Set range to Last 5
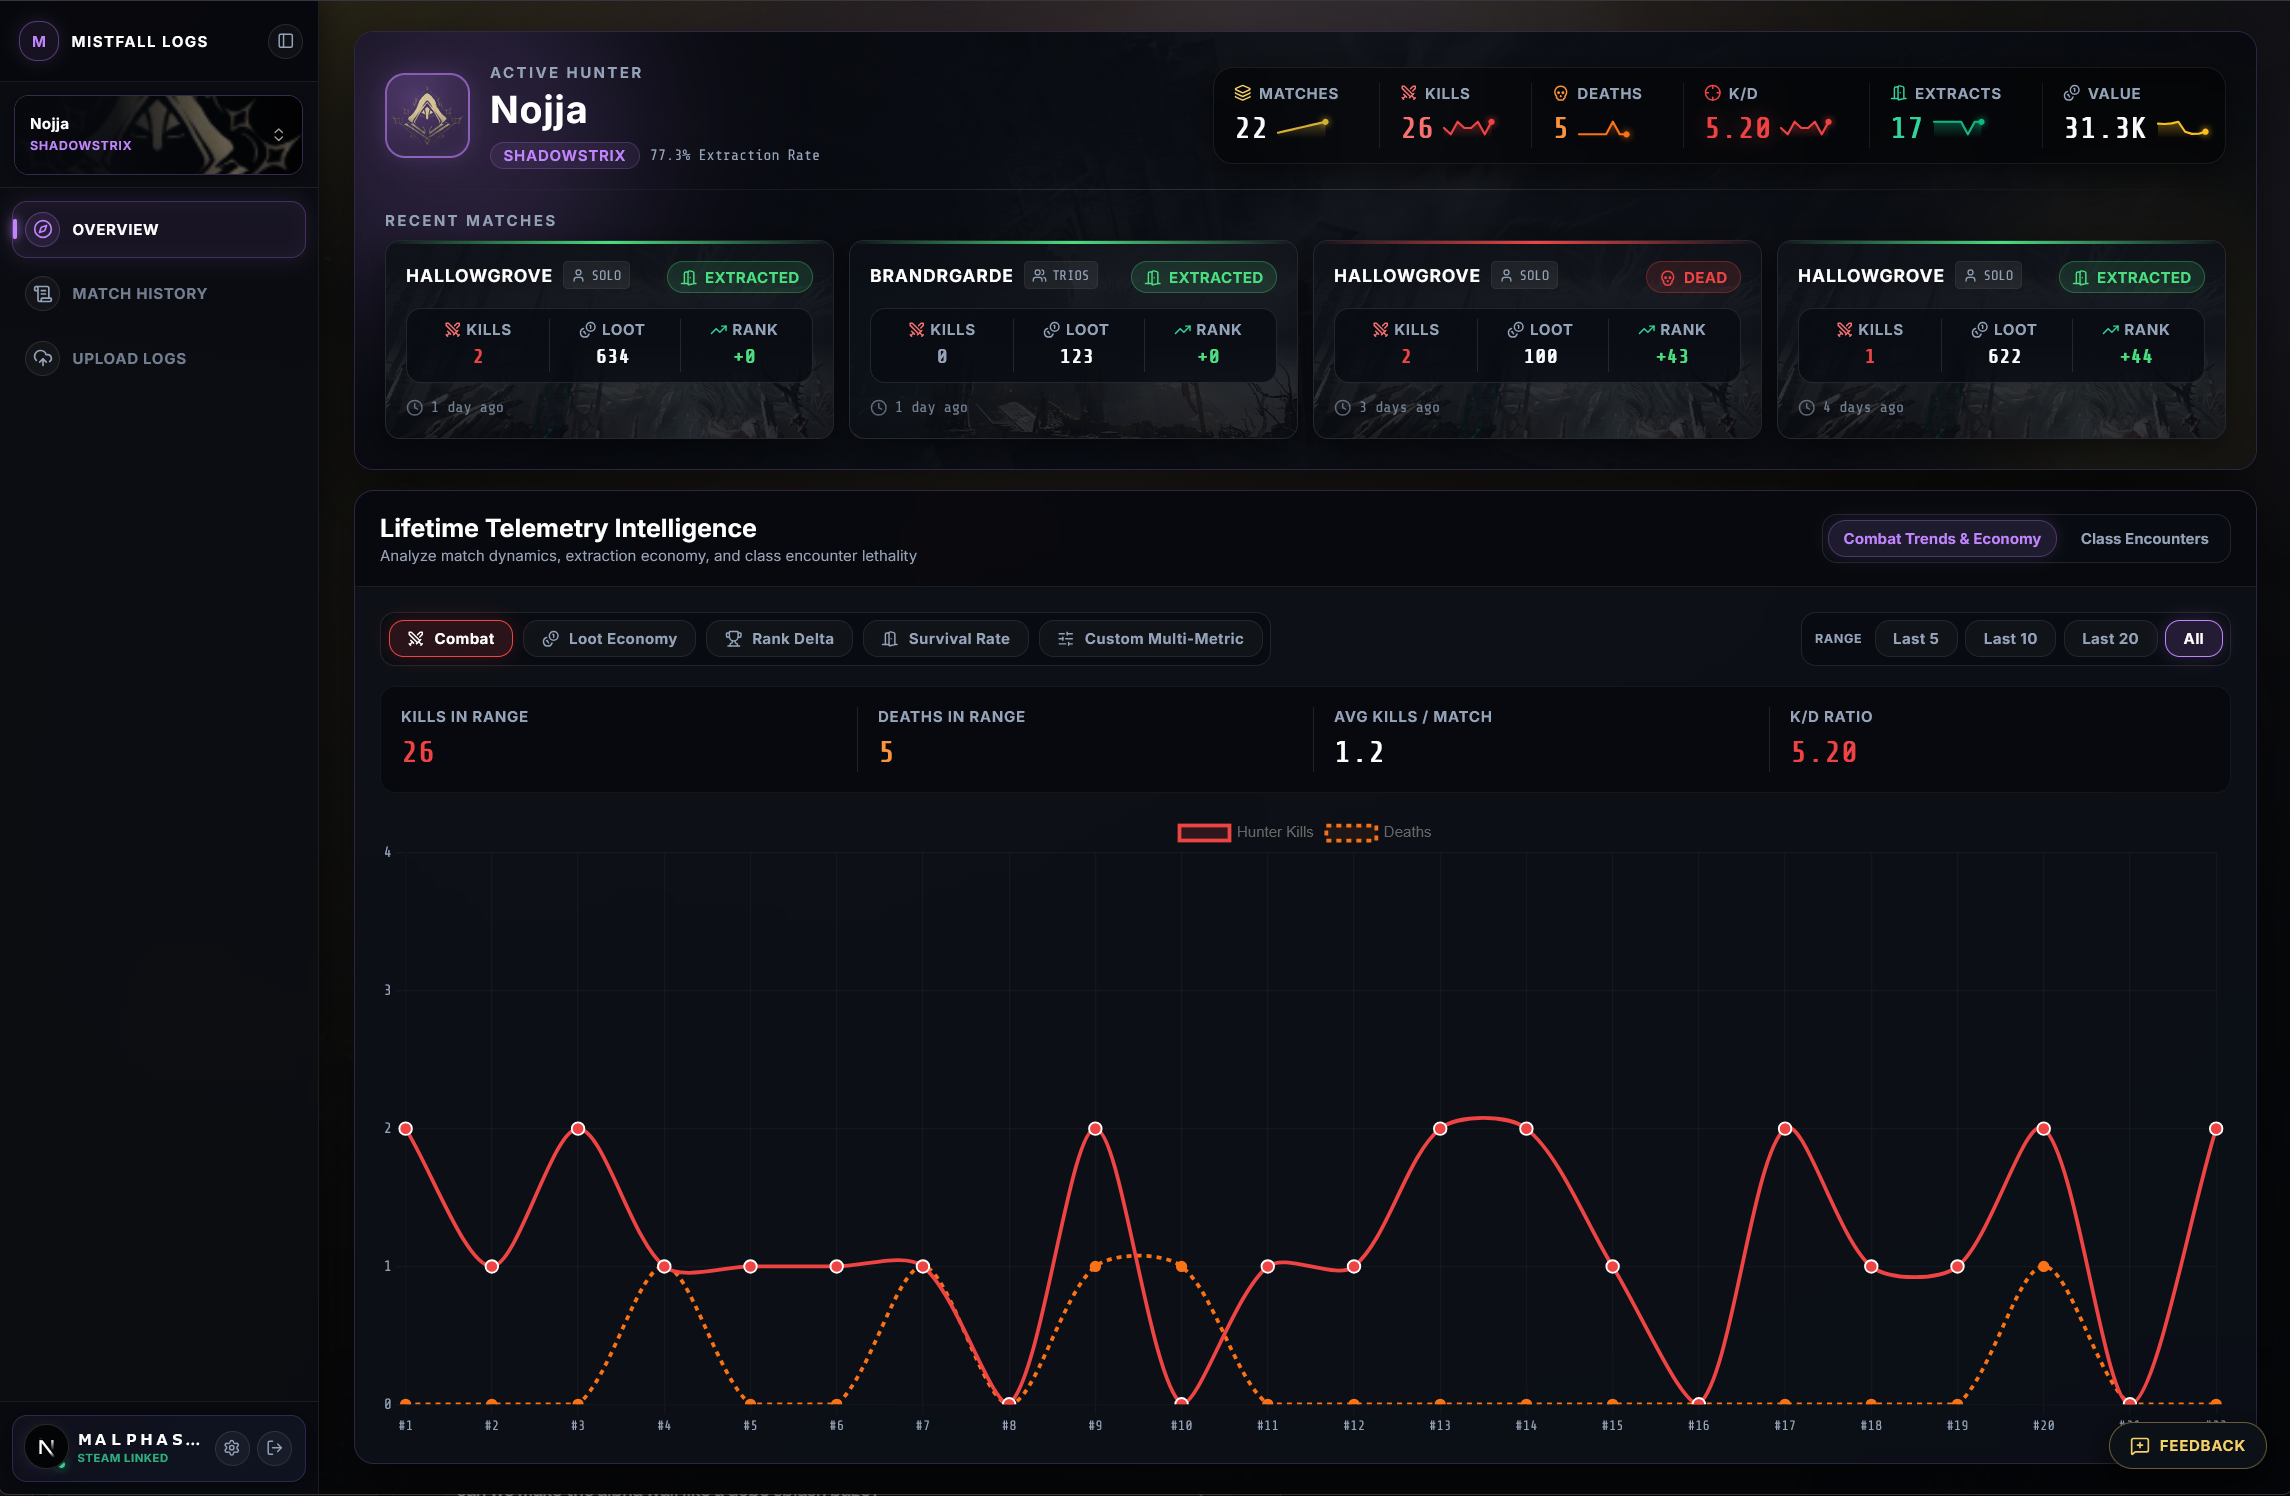Viewport: 2290px width, 1496px height. 1915,638
